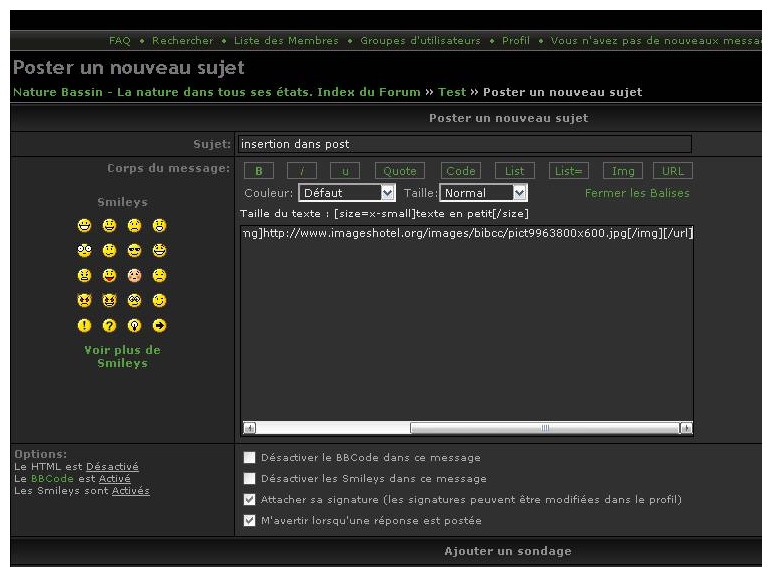Screen dimensions: 772x577
Task: Click the horizontal scrollbar thumb of message box
Action: pos(545,428)
